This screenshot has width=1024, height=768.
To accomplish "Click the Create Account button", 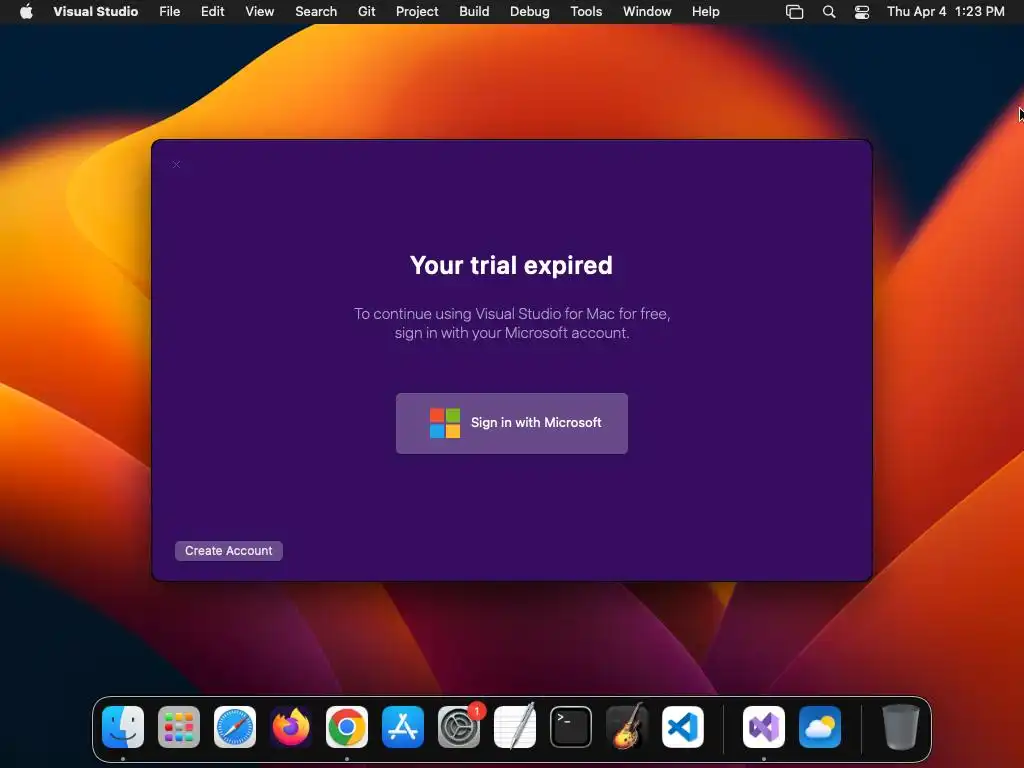I will point(229,551).
